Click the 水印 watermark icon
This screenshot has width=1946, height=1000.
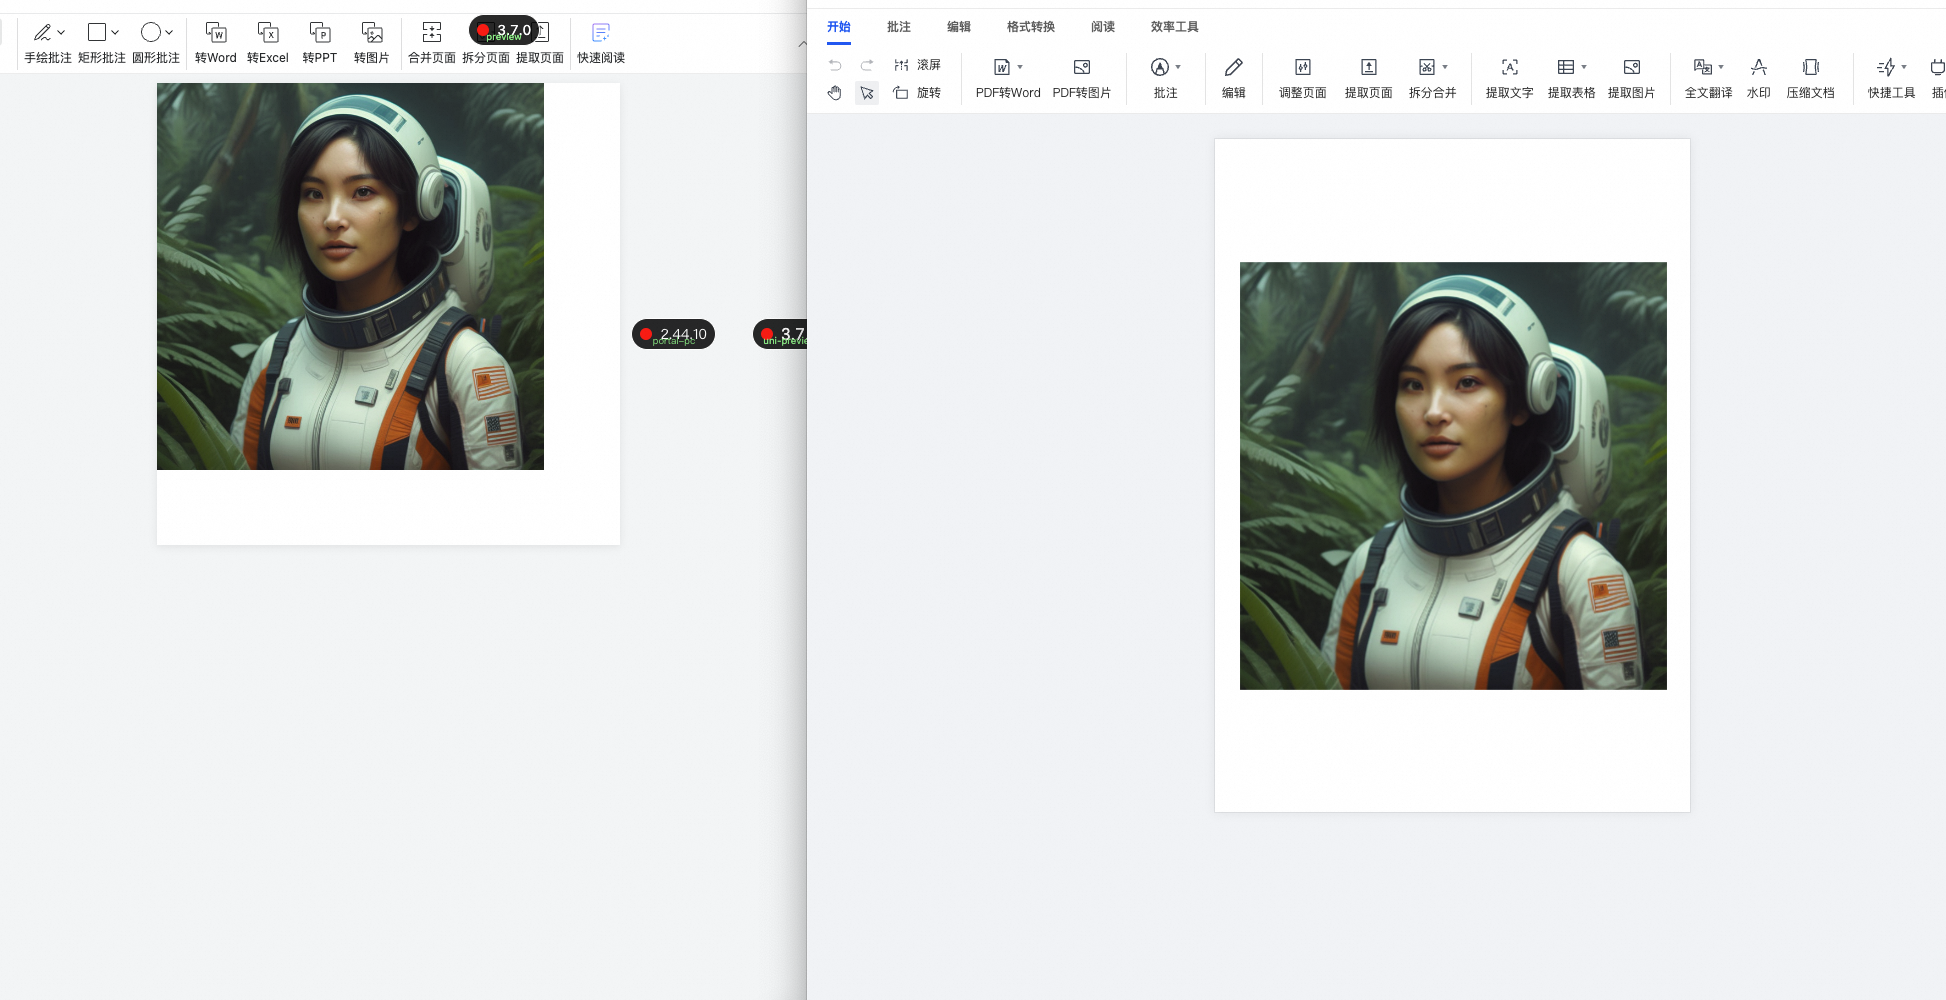coord(1759,67)
